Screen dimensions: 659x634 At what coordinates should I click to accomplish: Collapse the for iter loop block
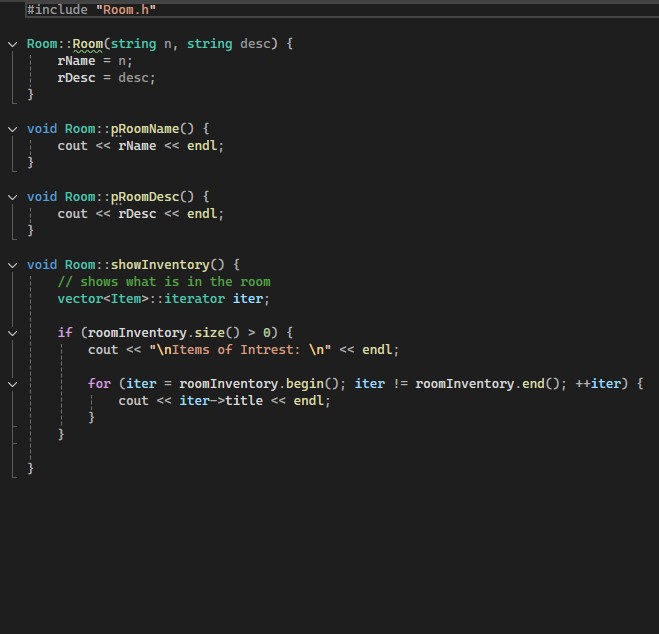tap(13, 384)
